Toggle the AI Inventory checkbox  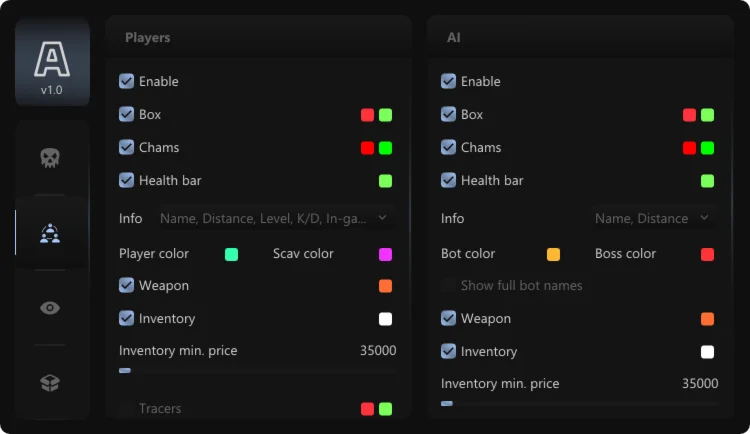[x=449, y=351]
